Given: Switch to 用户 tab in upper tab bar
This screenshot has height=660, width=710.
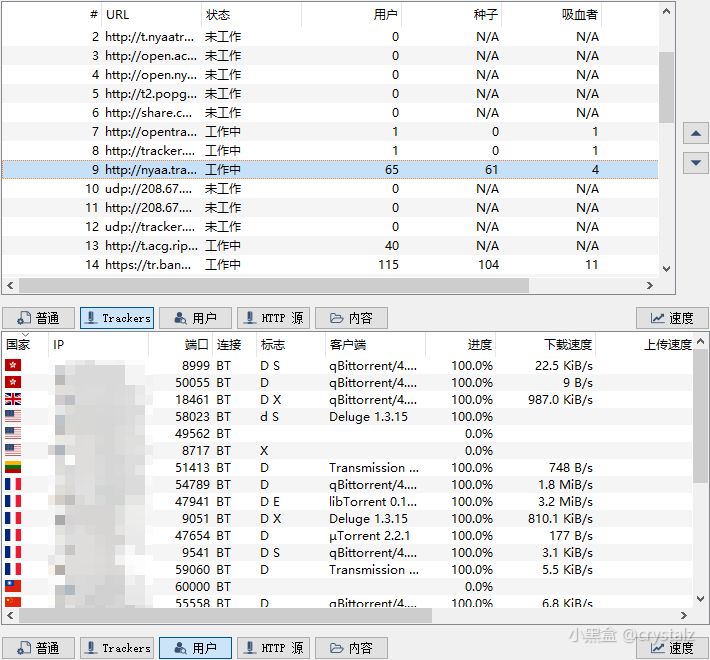Looking at the screenshot, I should pos(195,318).
